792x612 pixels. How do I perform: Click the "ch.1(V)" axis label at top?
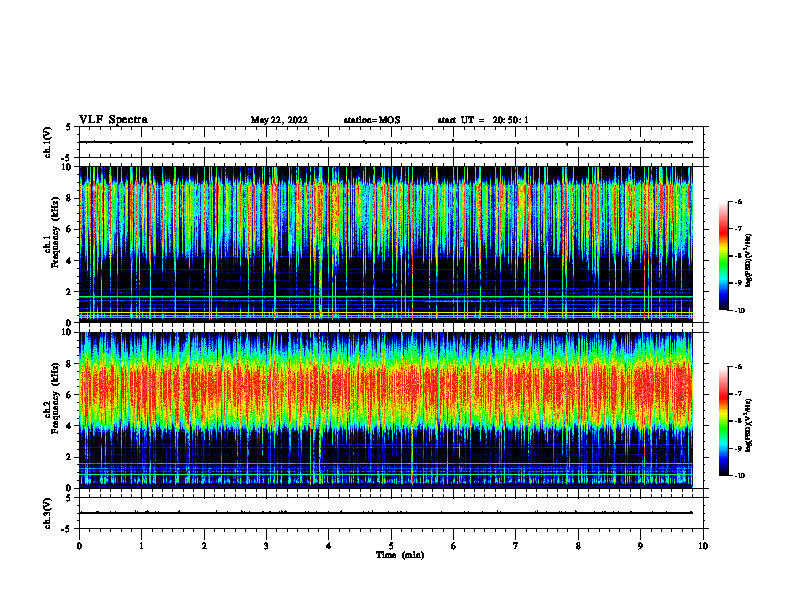(48, 142)
